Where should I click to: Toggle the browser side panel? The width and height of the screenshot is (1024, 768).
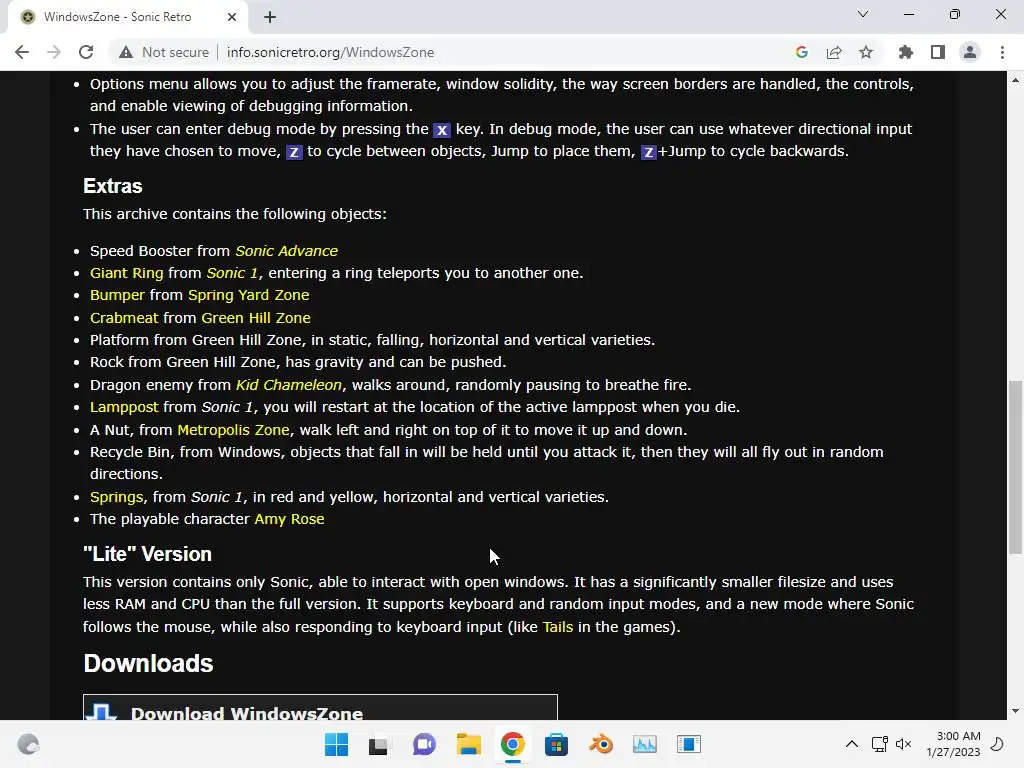pyautogui.click(x=938, y=52)
